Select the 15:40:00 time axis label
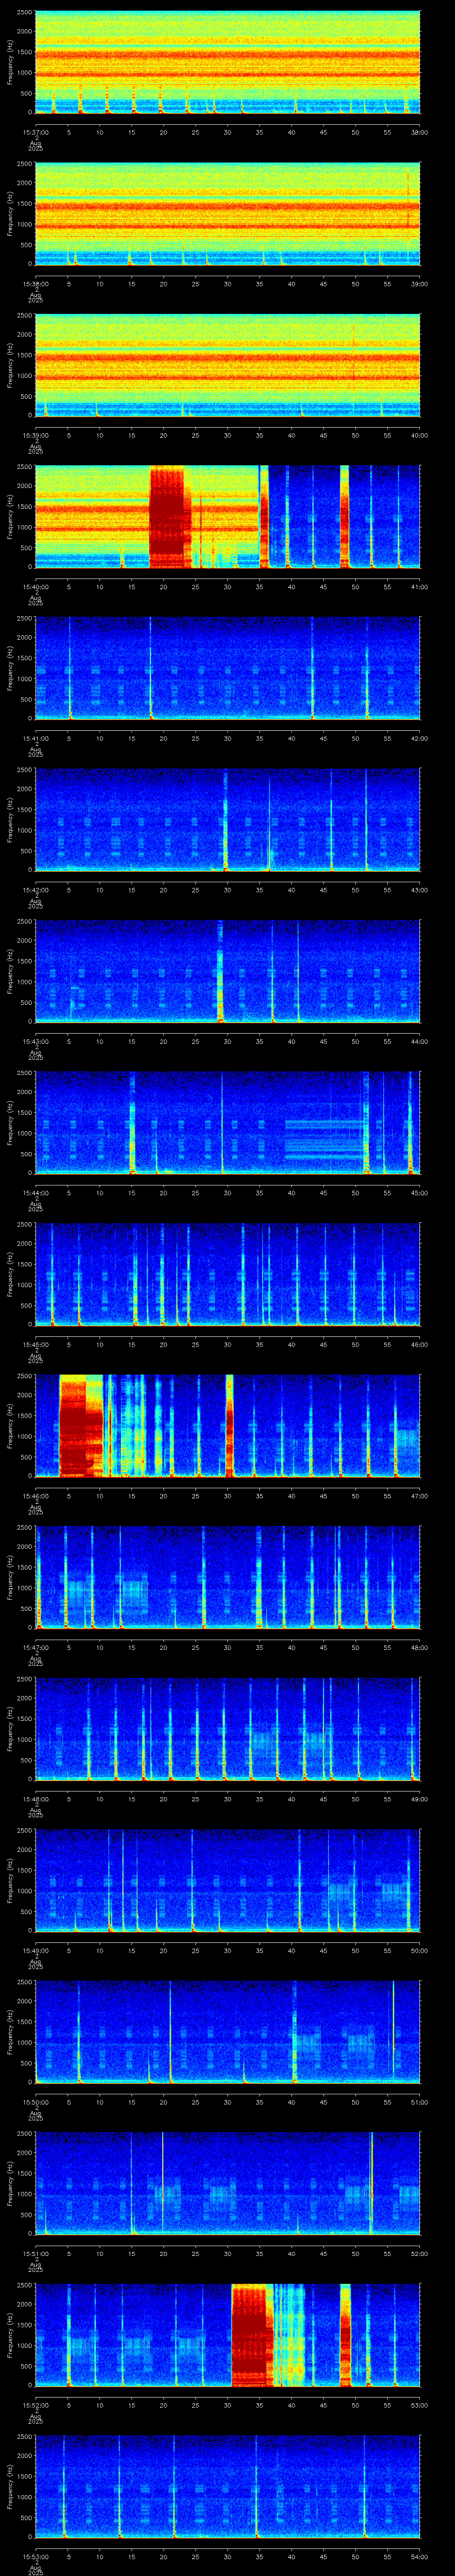Screen dimensions: 455x2576 point(35,587)
